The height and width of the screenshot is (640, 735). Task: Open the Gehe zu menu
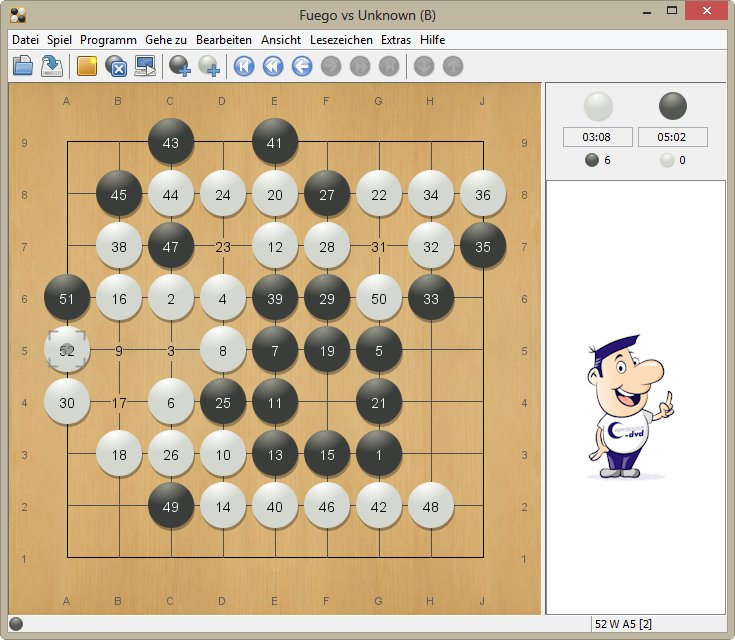166,40
